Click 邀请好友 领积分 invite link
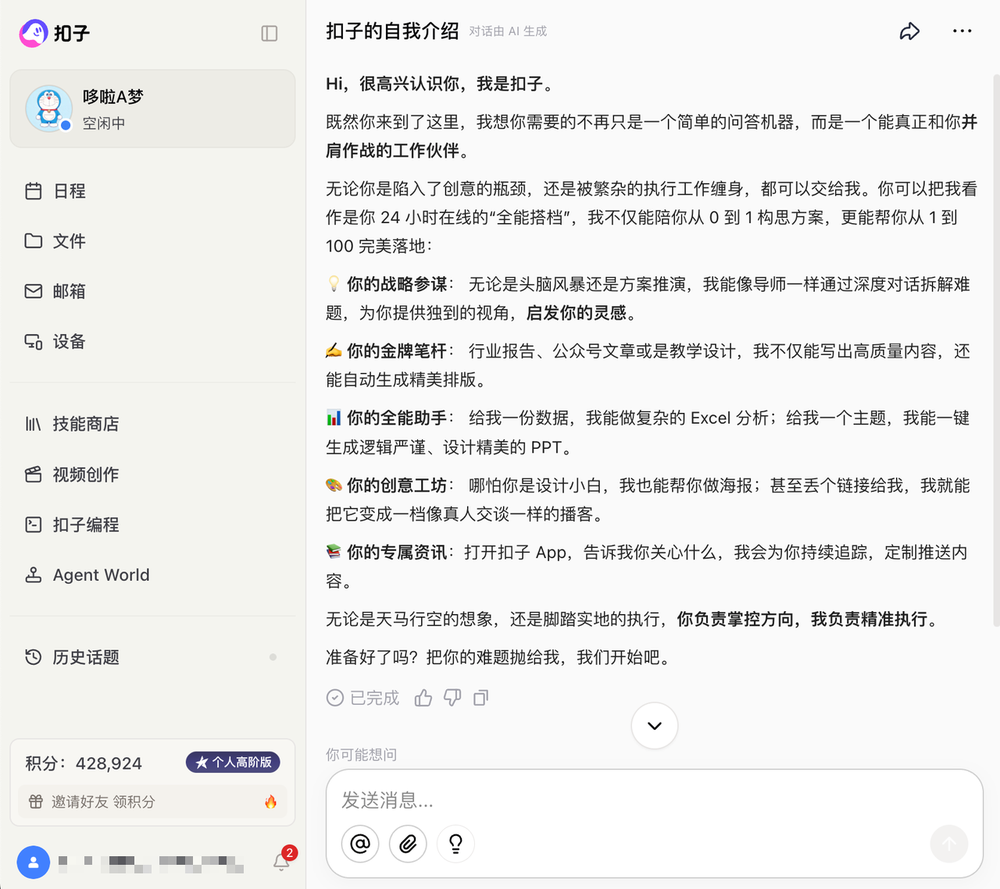The height and width of the screenshot is (889, 1000). tap(99, 802)
